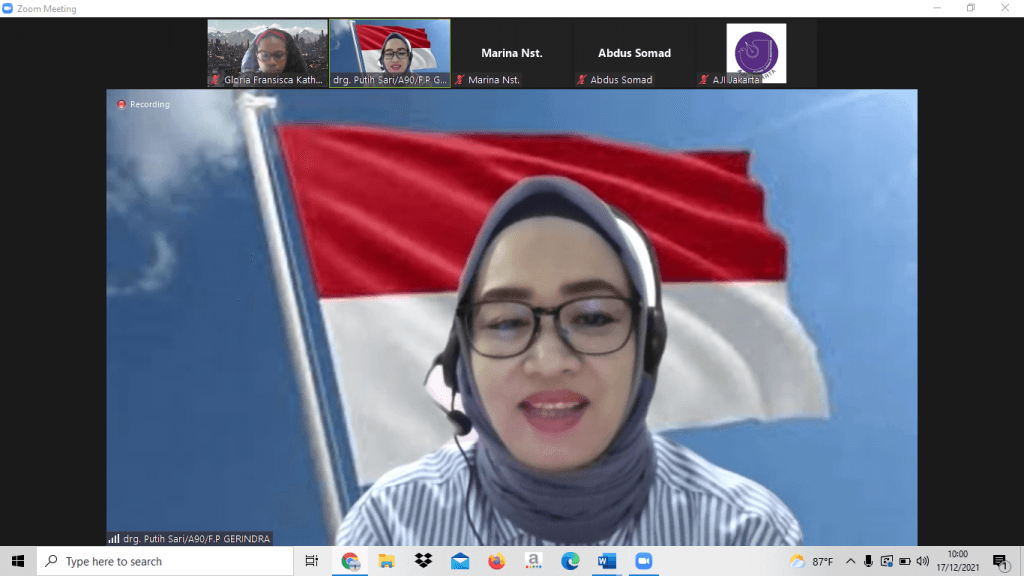
Task: Select Abdus Somad participant tile
Action: pos(634,53)
